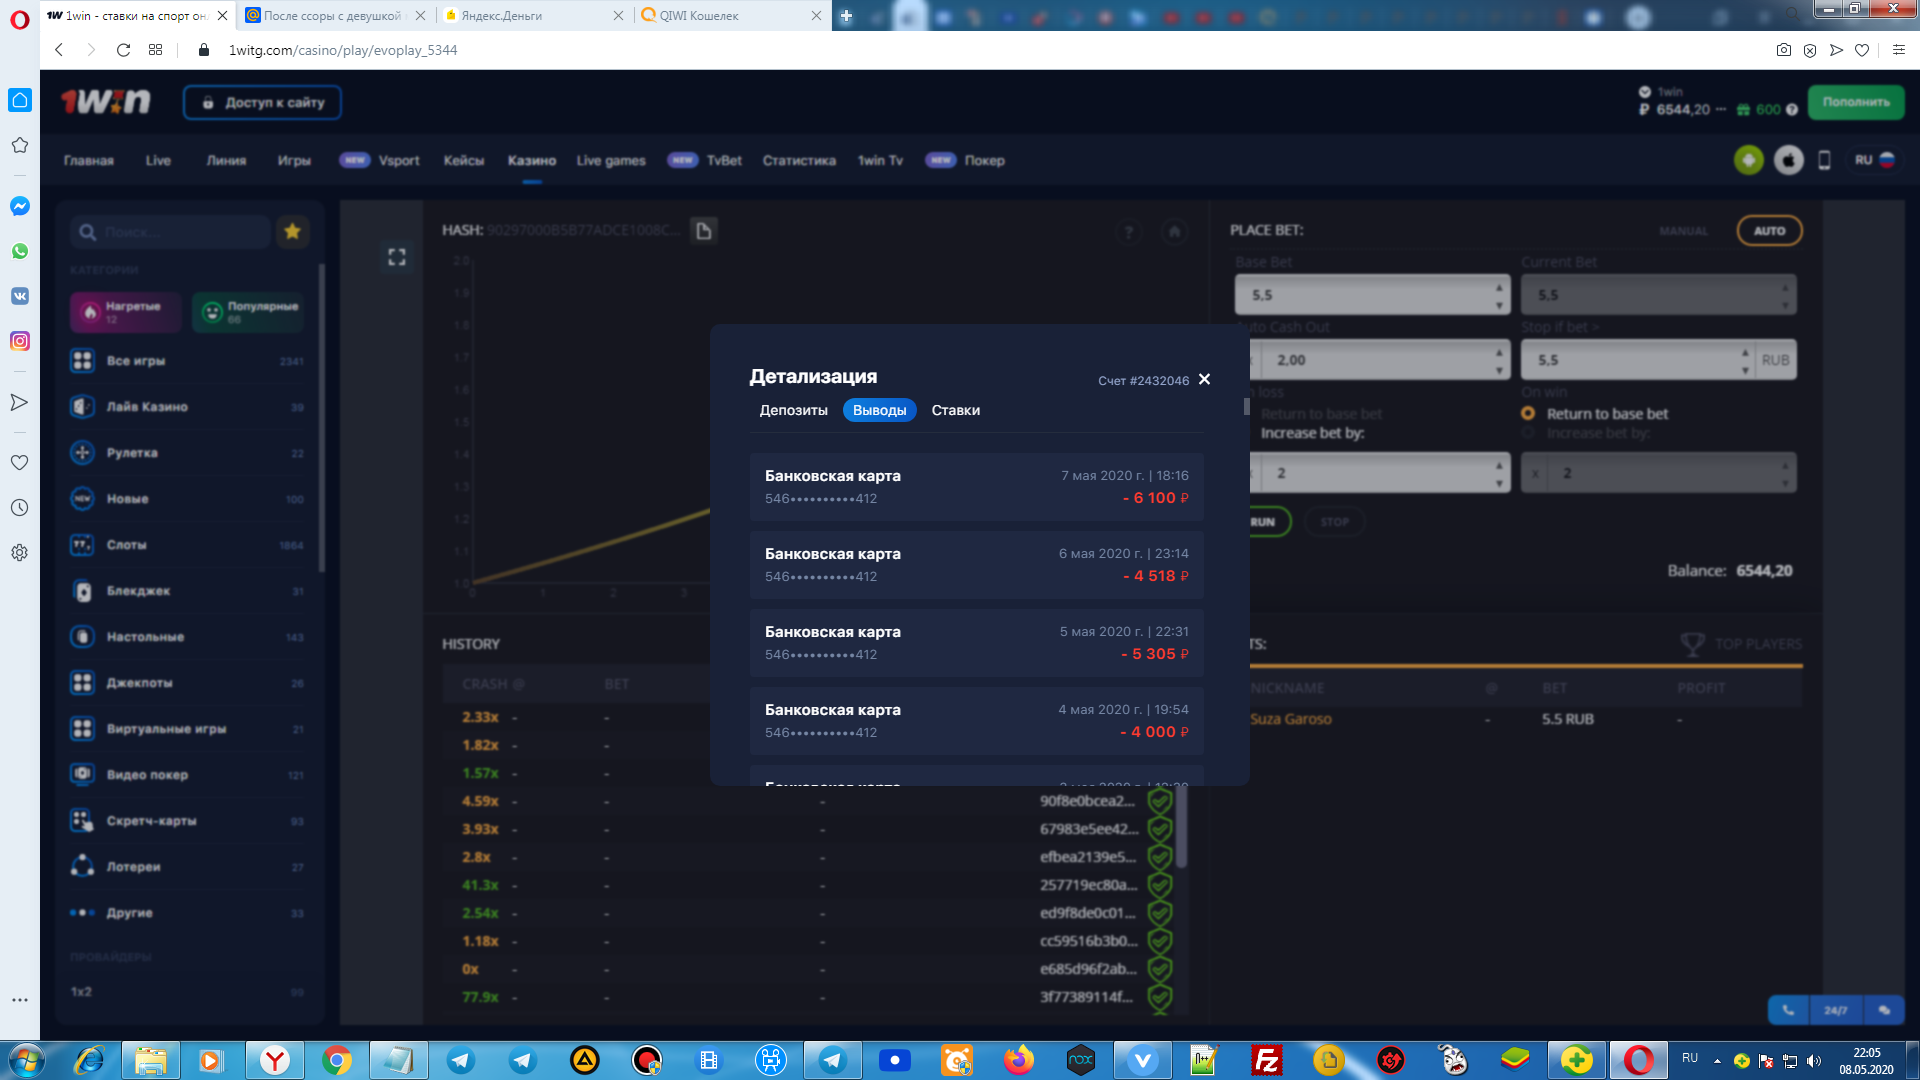Open the Кейсы menu item
1920x1080 pixels.
(464, 160)
